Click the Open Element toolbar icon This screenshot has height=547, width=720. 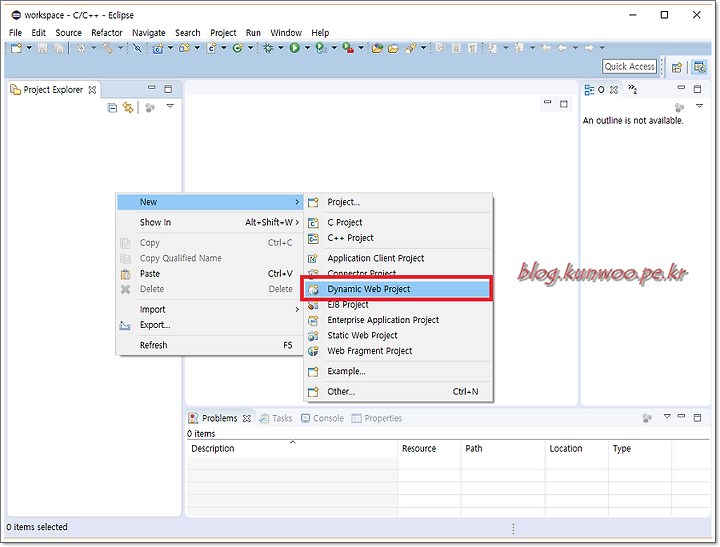coord(377,48)
